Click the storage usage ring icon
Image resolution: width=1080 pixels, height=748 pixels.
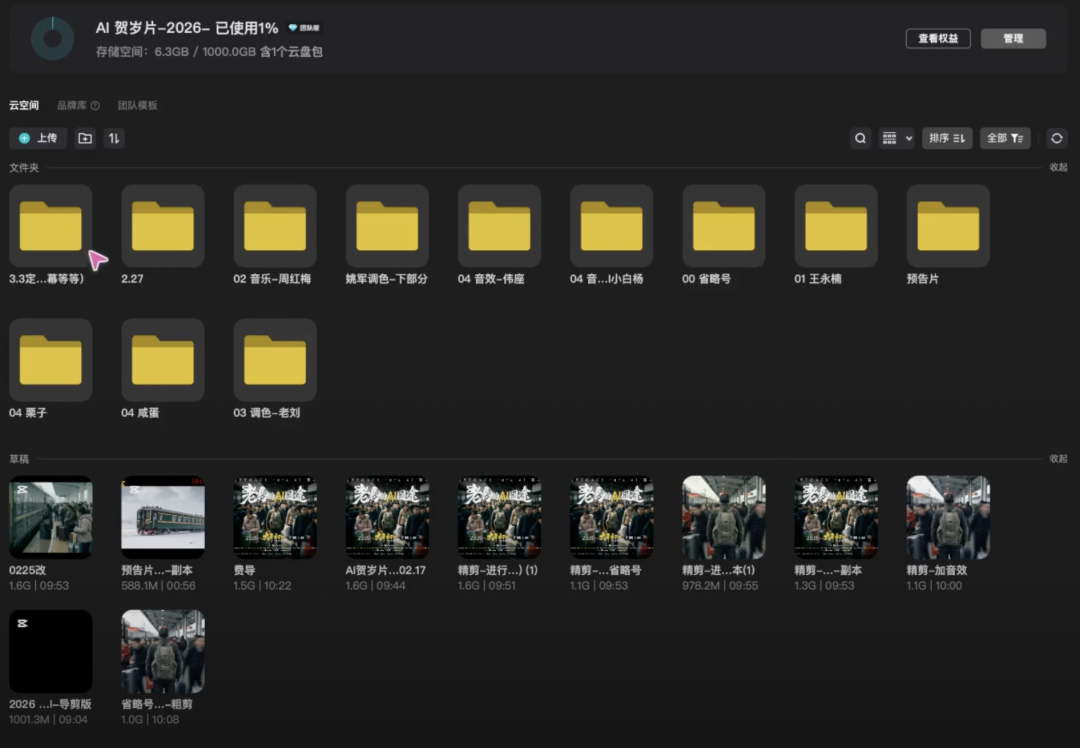pos(52,38)
